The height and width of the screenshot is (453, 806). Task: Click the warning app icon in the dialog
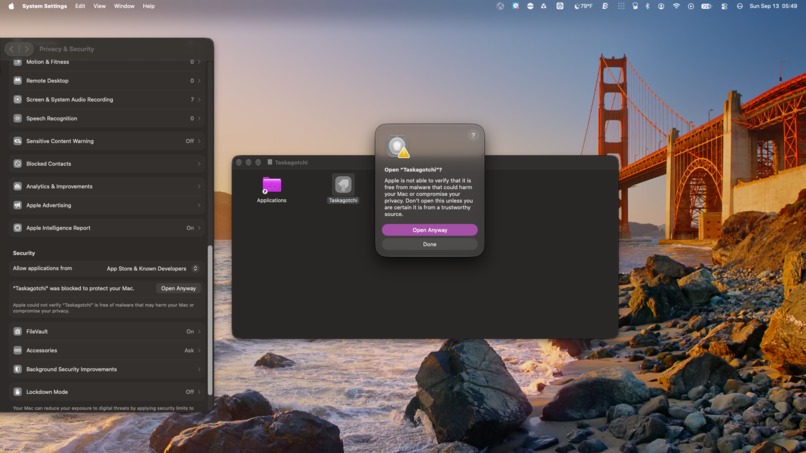tap(398, 147)
